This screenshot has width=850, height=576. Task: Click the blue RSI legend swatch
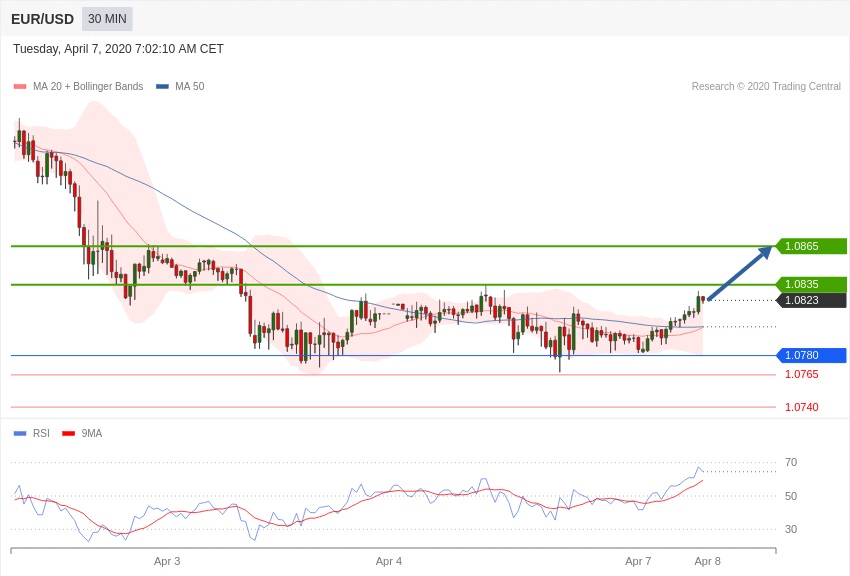click(20, 433)
